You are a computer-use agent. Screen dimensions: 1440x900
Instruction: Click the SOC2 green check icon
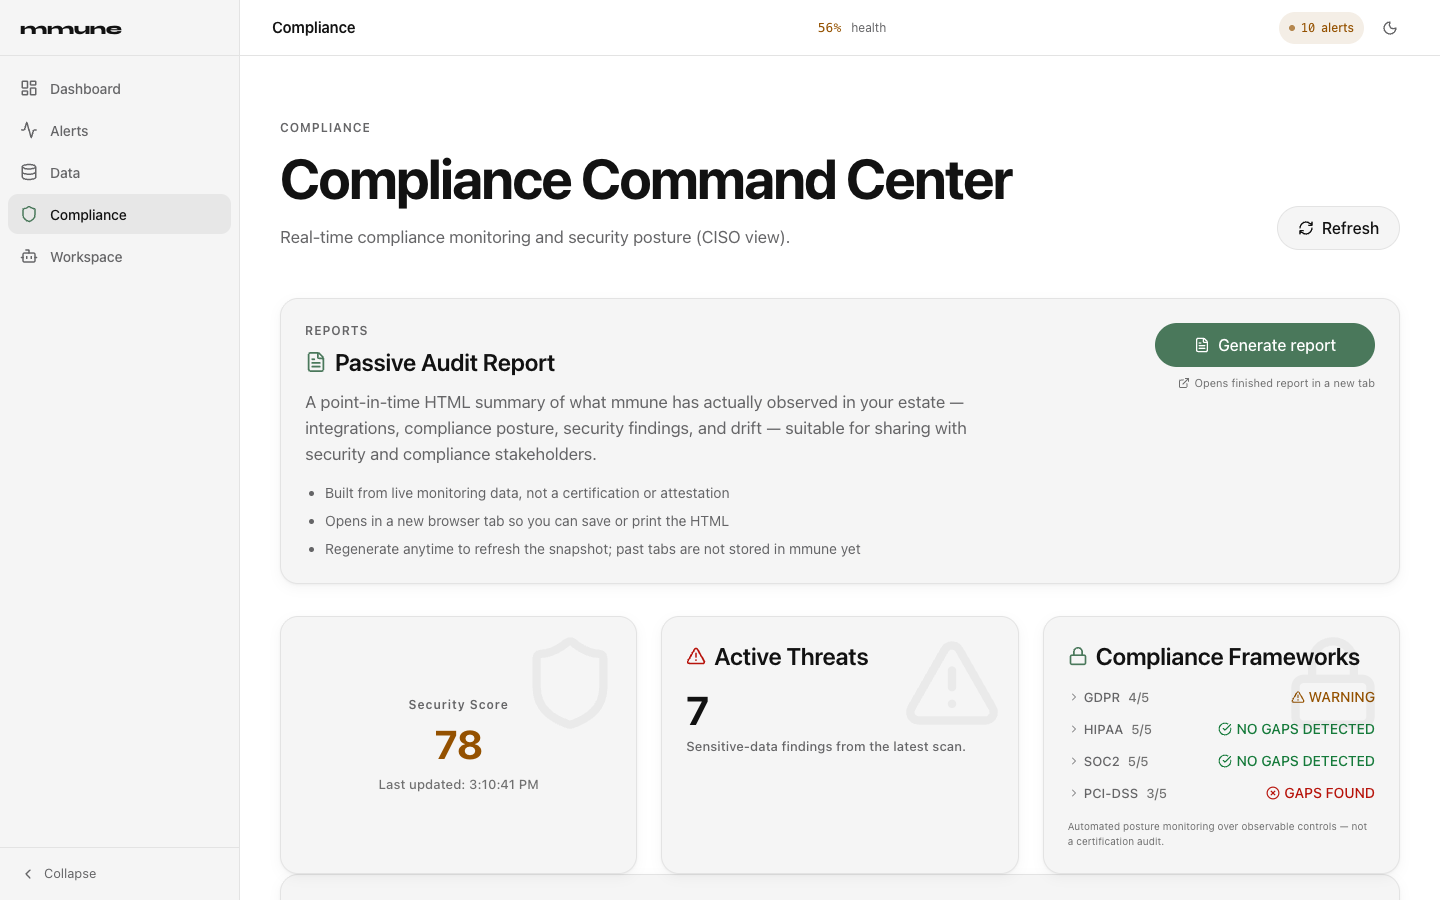1225,761
